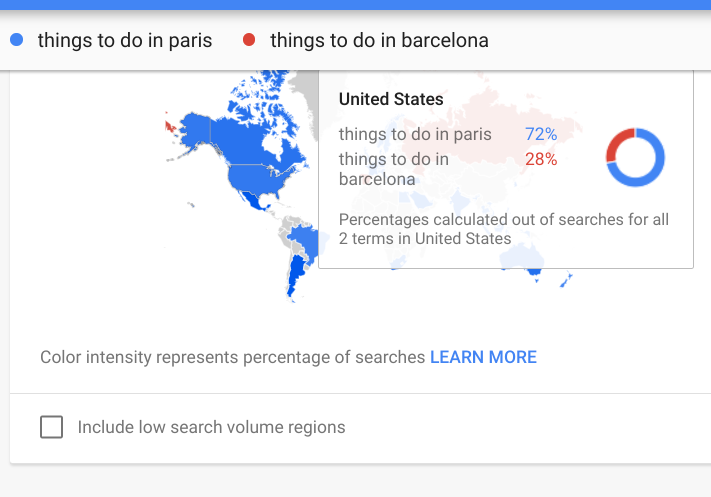711x497 pixels.
Task: Click the 28% barcelona value in tooltip
Action: coord(541,159)
